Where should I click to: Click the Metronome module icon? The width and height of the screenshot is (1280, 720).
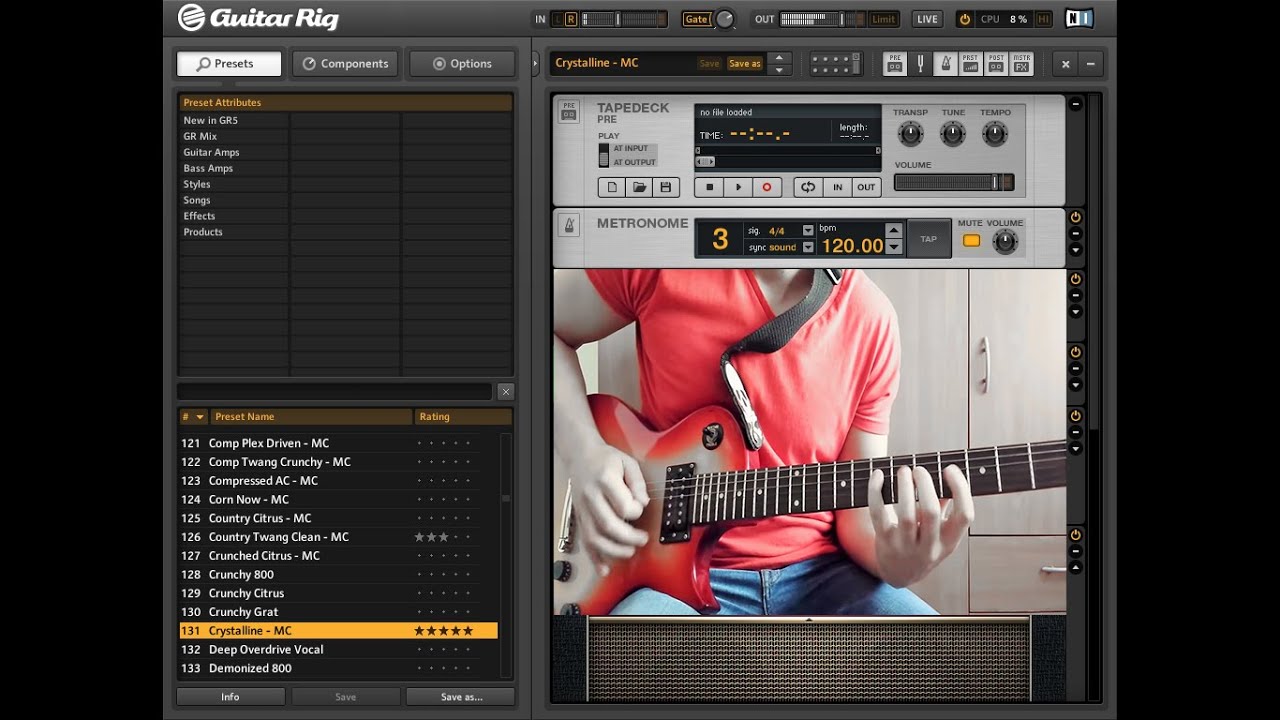tap(569, 225)
